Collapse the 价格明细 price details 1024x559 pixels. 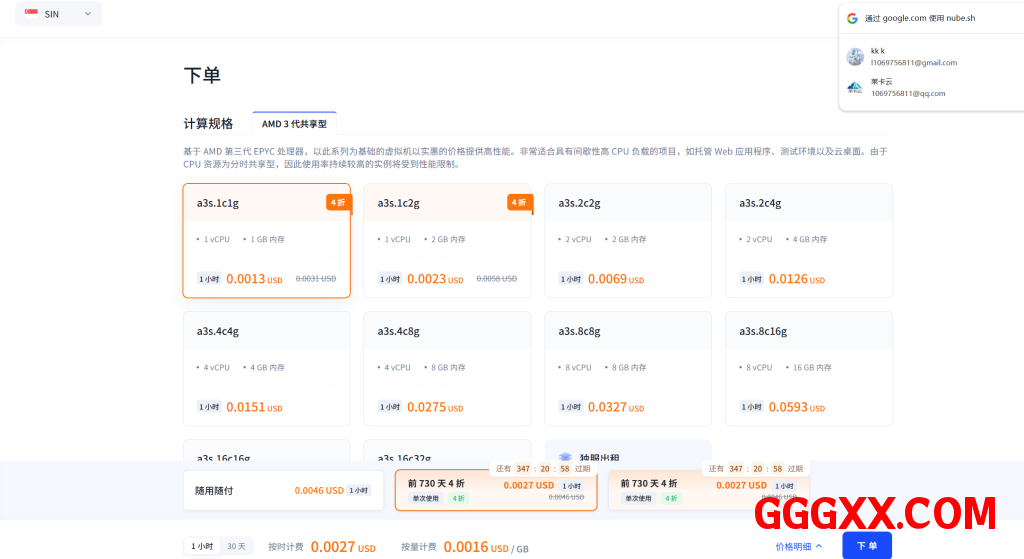coord(798,546)
